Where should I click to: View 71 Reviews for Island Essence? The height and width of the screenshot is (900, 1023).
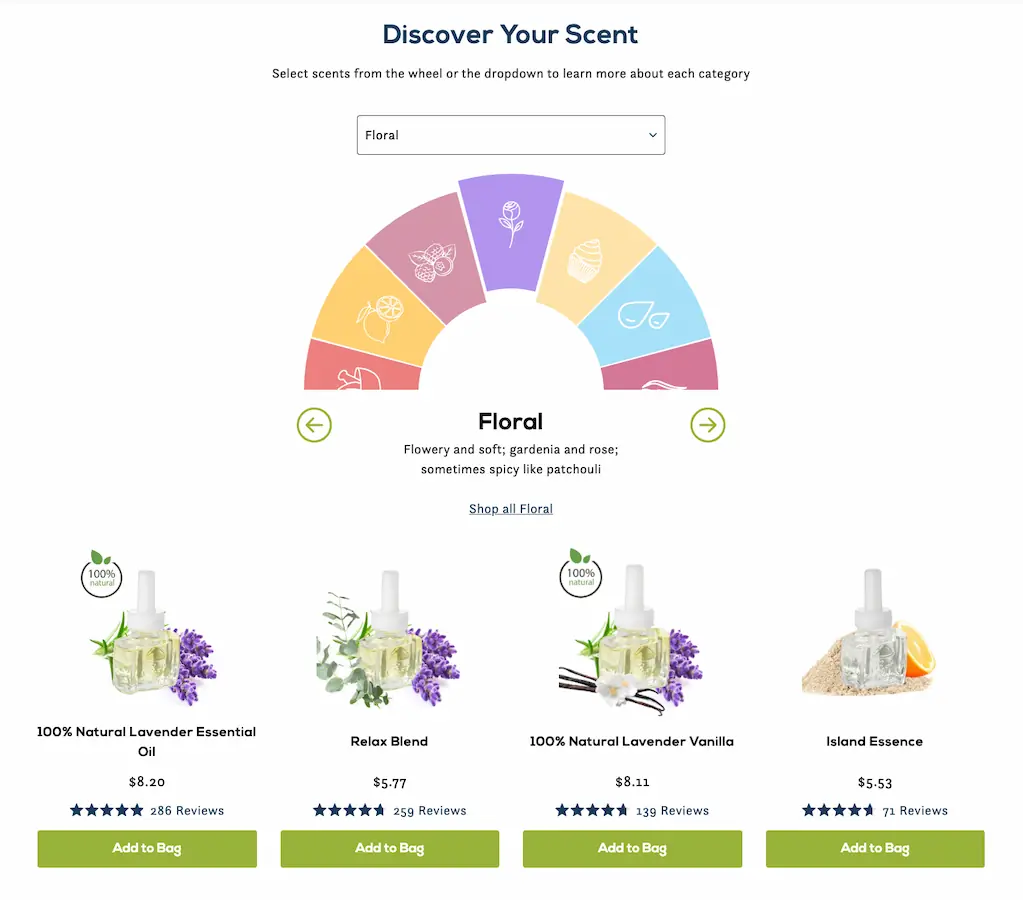click(x=915, y=811)
